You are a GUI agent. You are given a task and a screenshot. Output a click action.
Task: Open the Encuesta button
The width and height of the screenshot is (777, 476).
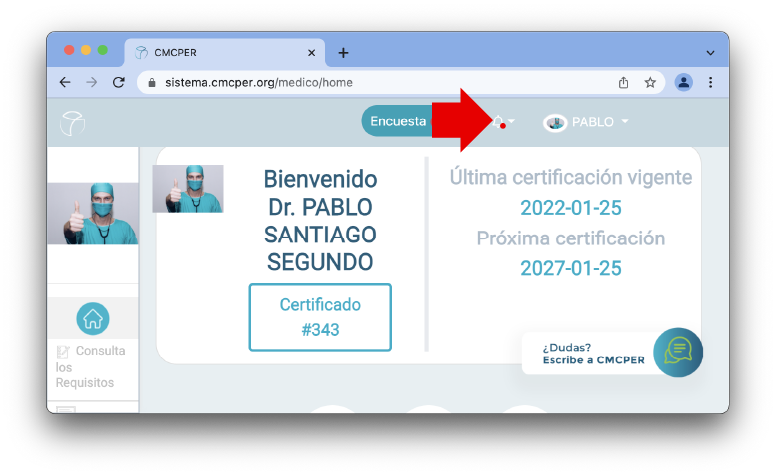pyautogui.click(x=398, y=121)
